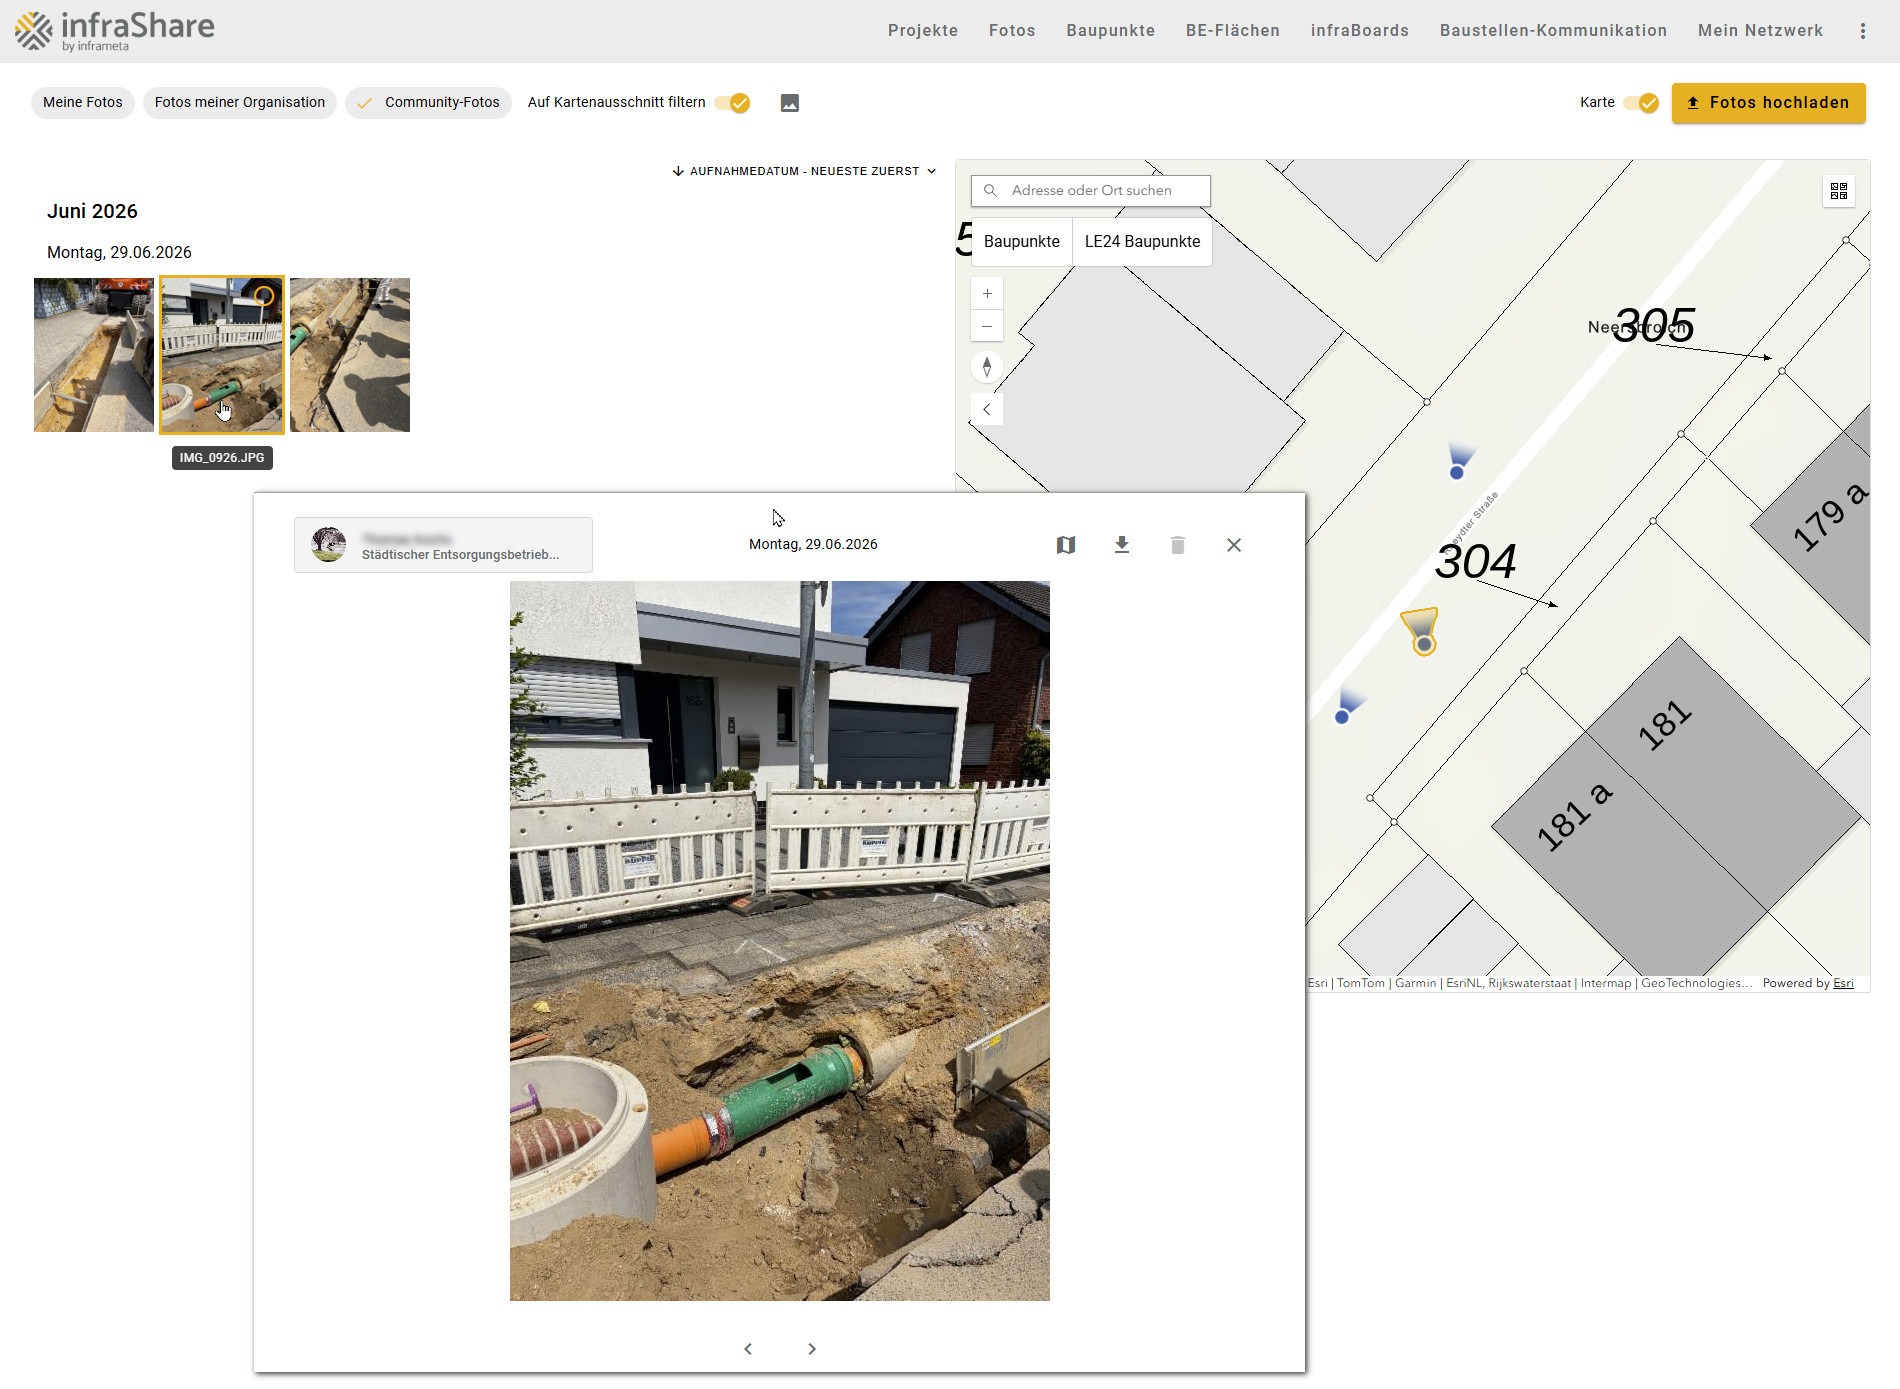Screen dimensions: 1900x1389
Task: Go to previous photo in dialog
Action: 748,1349
